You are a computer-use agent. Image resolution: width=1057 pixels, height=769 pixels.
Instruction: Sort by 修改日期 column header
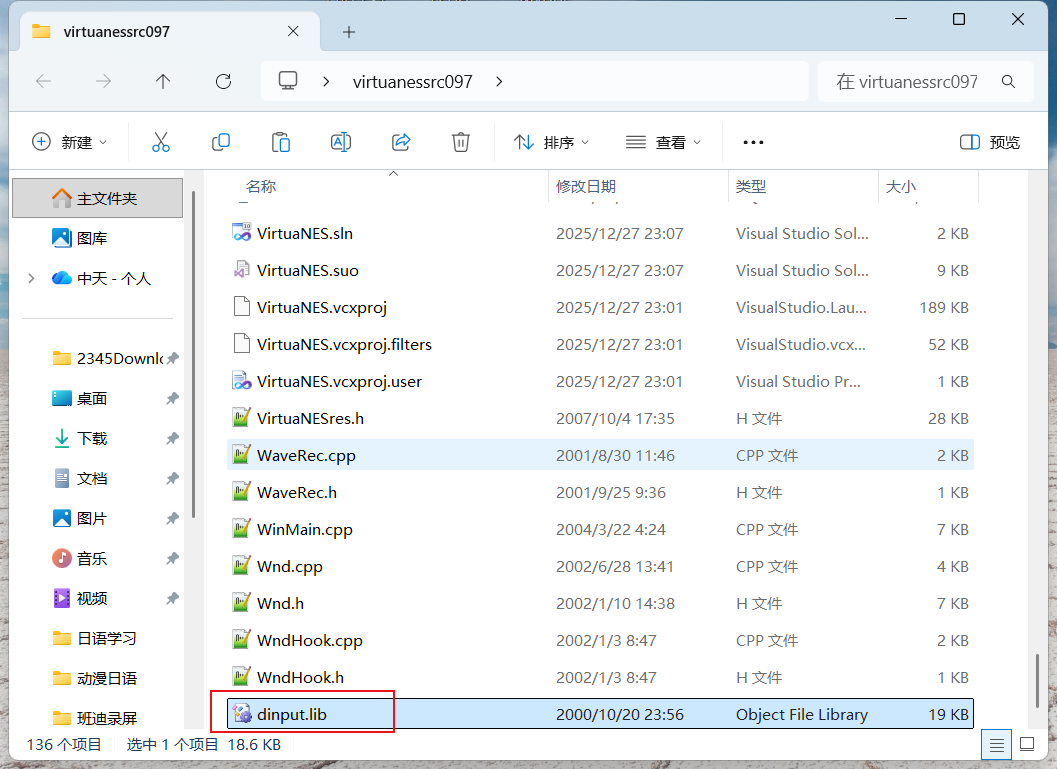[x=586, y=187]
